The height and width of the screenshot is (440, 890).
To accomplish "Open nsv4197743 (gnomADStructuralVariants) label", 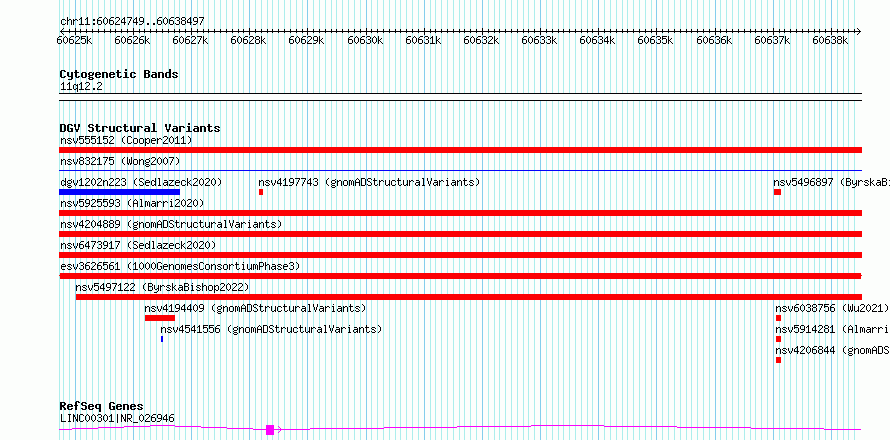I will (369, 182).
